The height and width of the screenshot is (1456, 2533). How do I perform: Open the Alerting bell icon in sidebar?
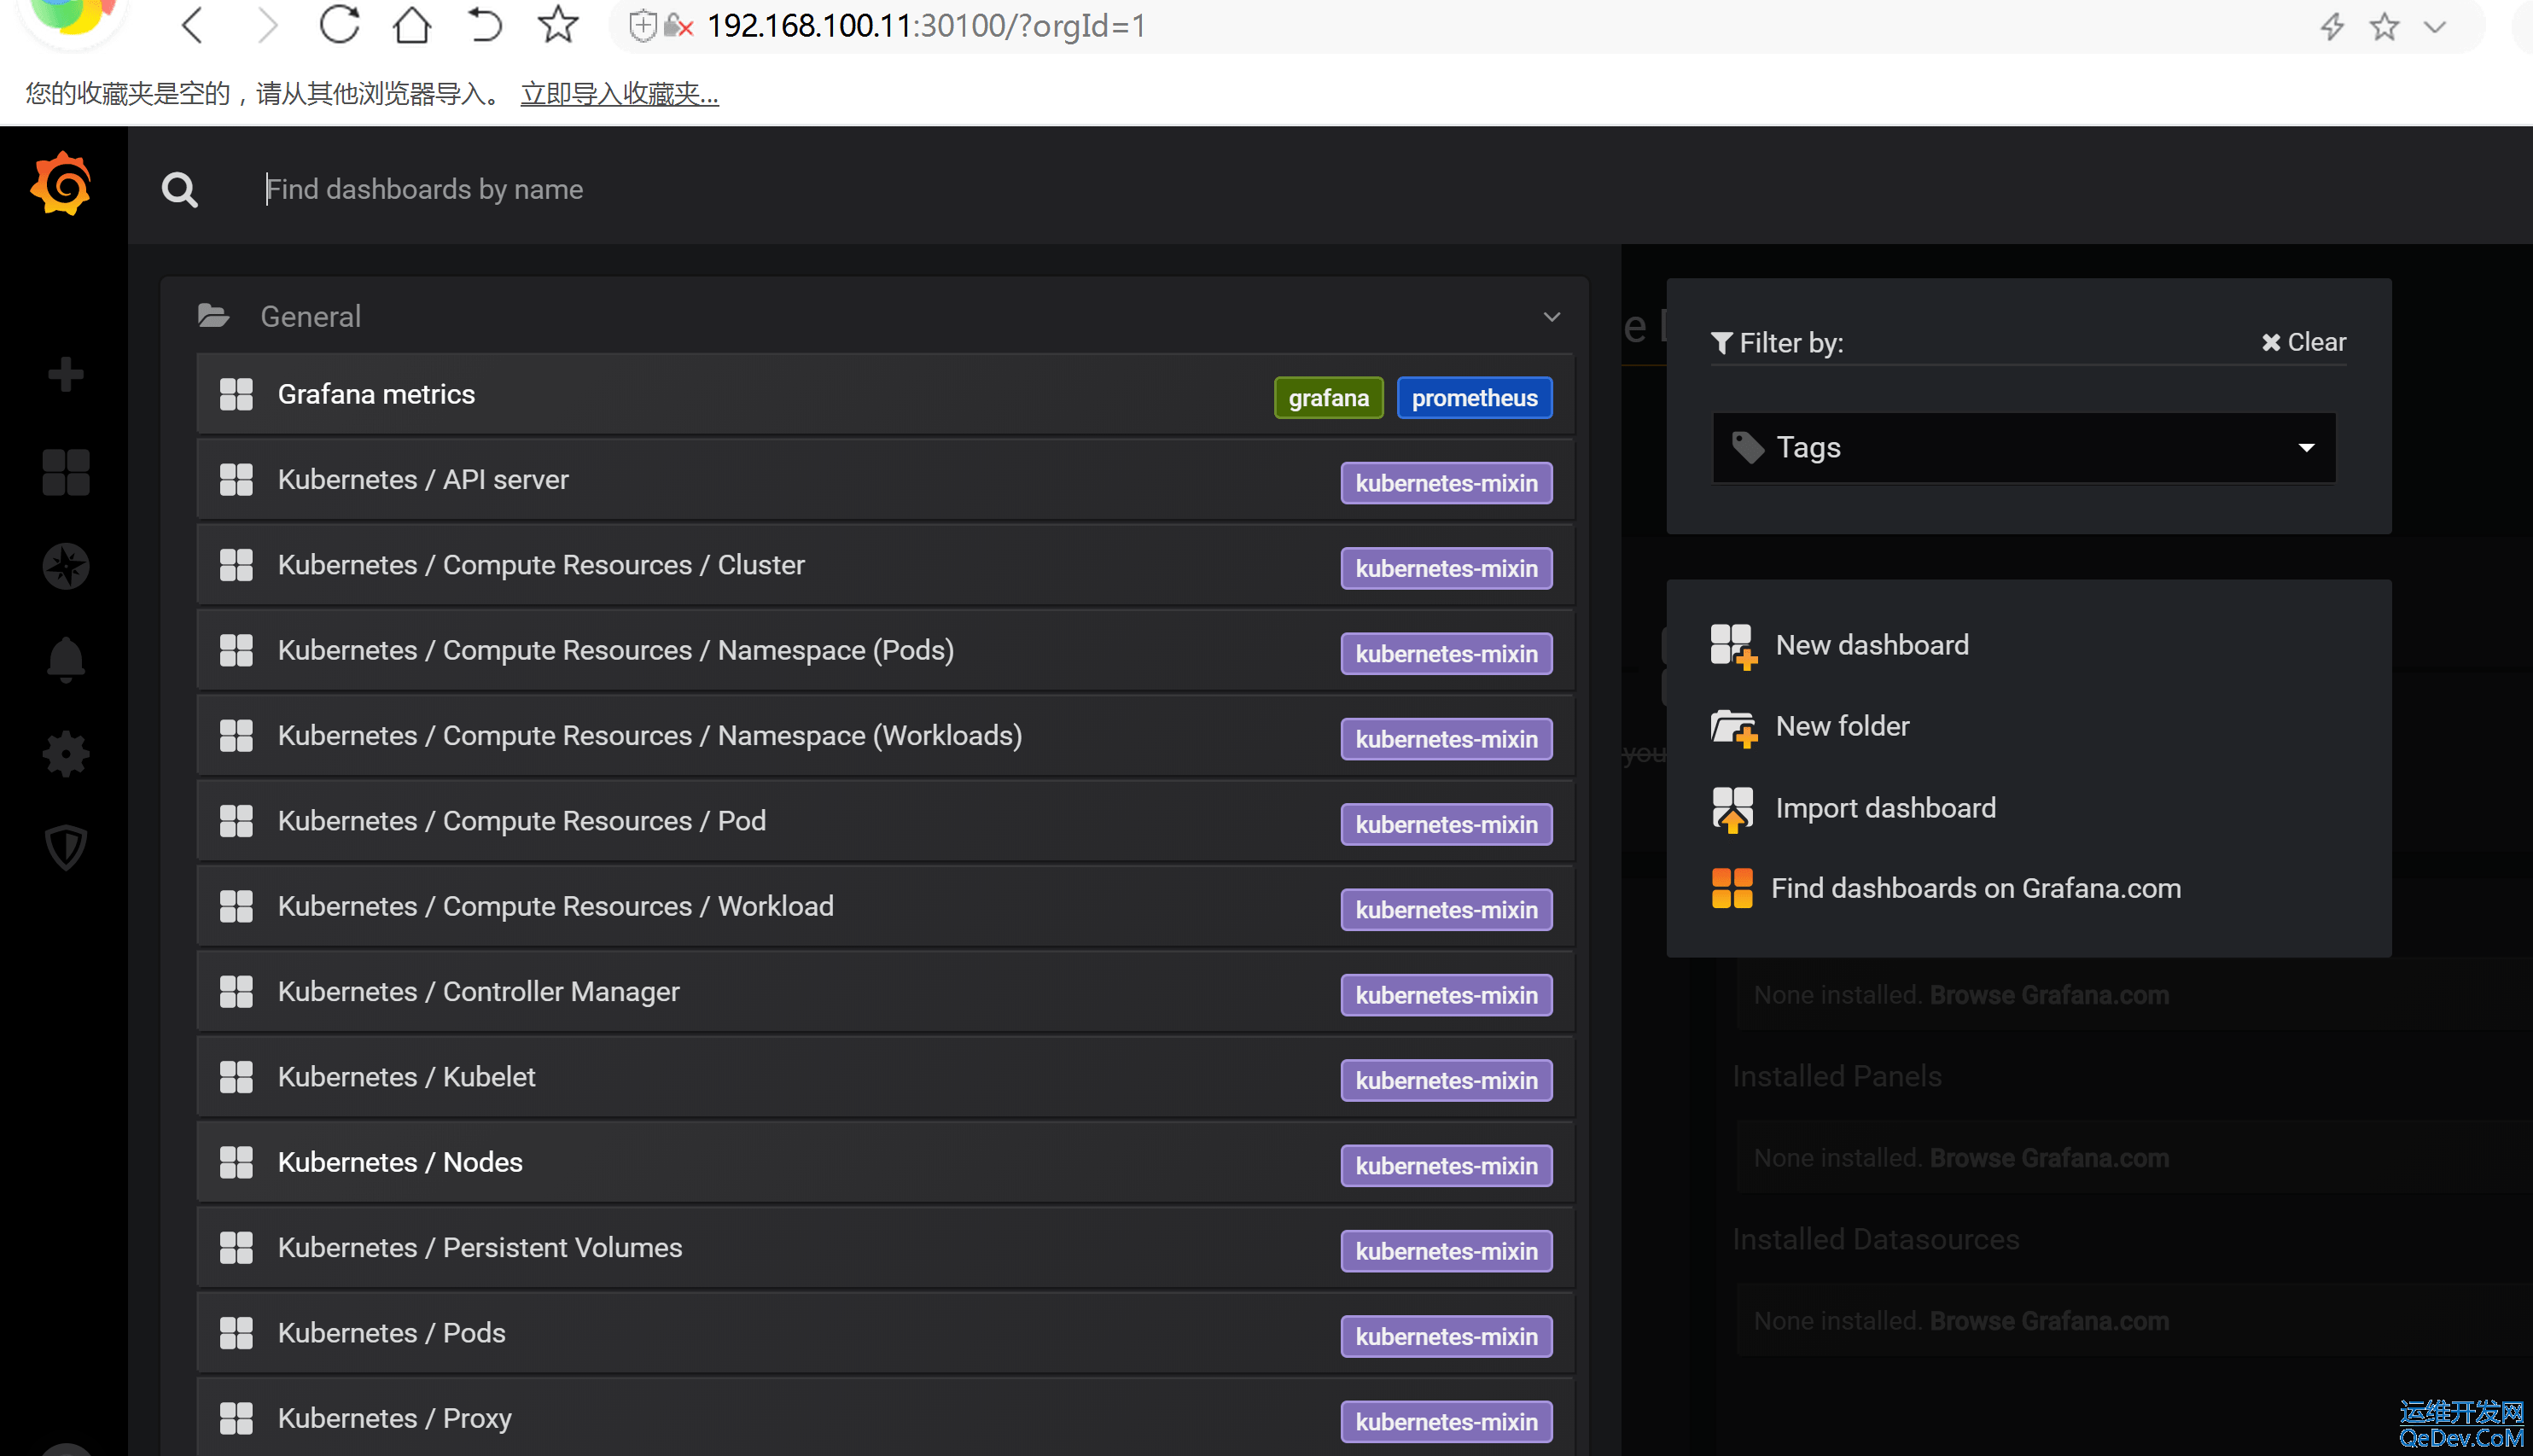point(66,660)
